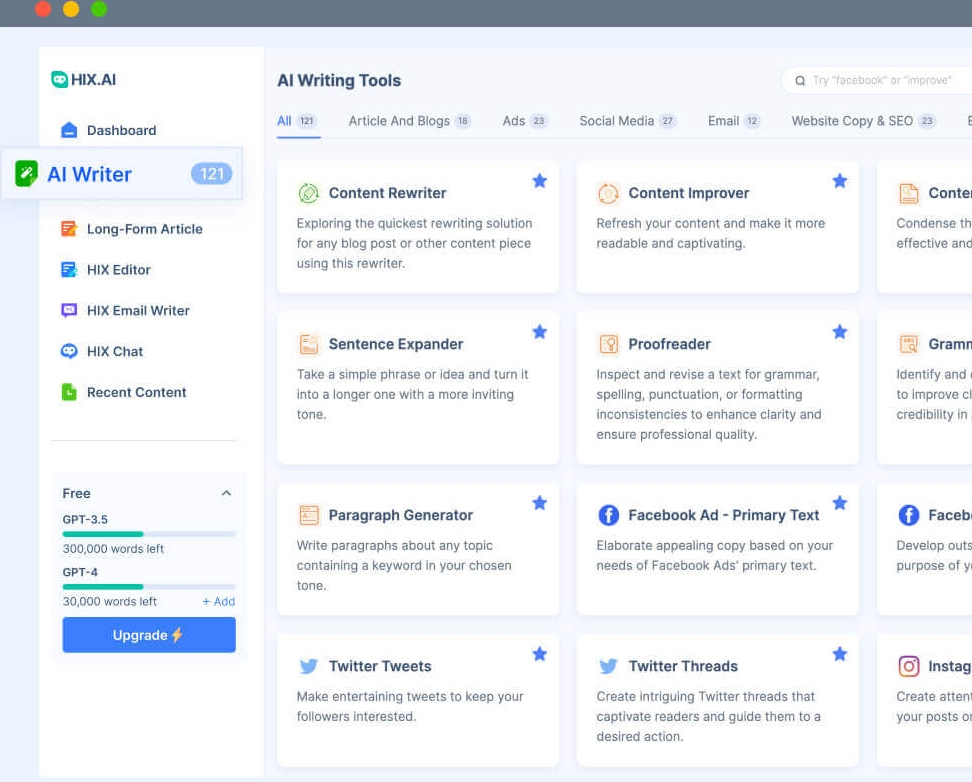Switch to Website Copy & SEO tab
This screenshot has height=782, width=972.
coord(864,121)
